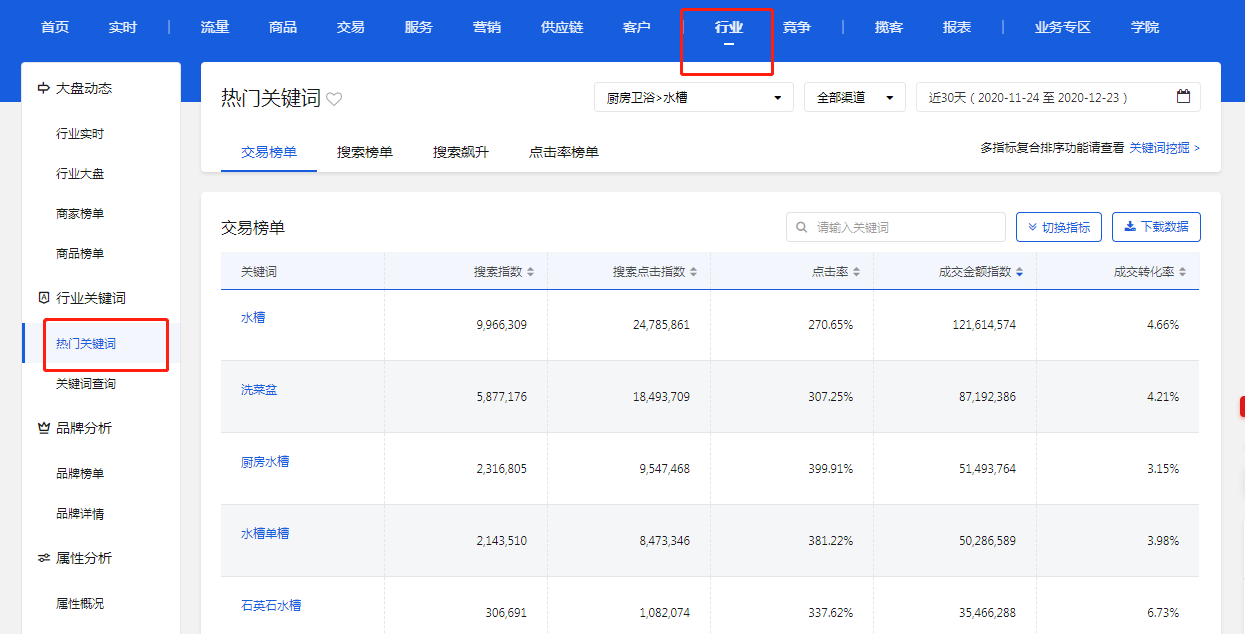Click the 切换指标 button
1245x634 pixels.
(1058, 227)
